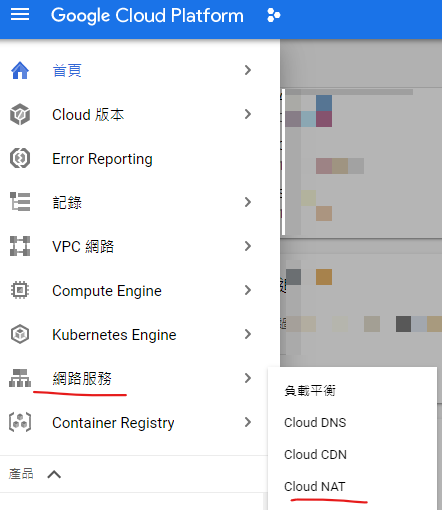Click the Kubernetes Engine hexagon icon
Viewport: 442px width, 510px height.
[x=20, y=334]
